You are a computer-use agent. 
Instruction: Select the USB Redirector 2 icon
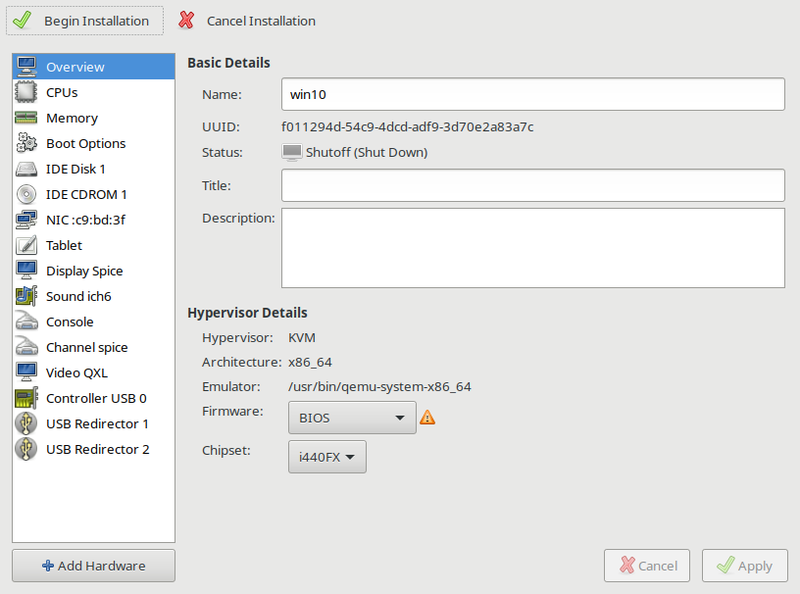click(x=27, y=449)
